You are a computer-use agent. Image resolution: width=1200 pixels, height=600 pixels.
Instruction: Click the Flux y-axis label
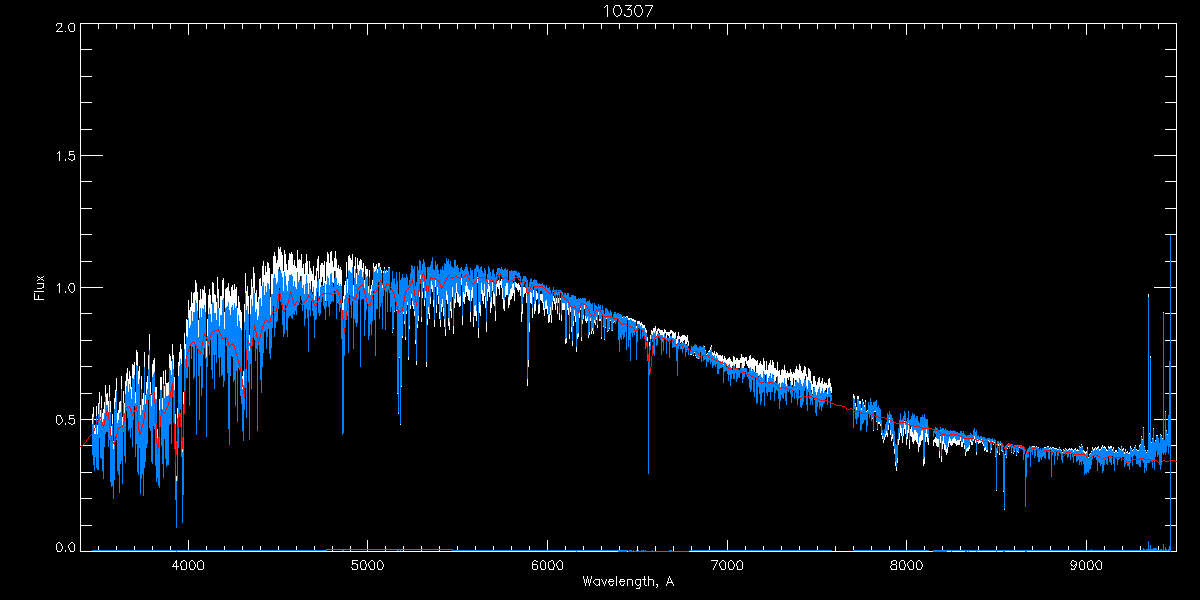[x=40, y=287]
